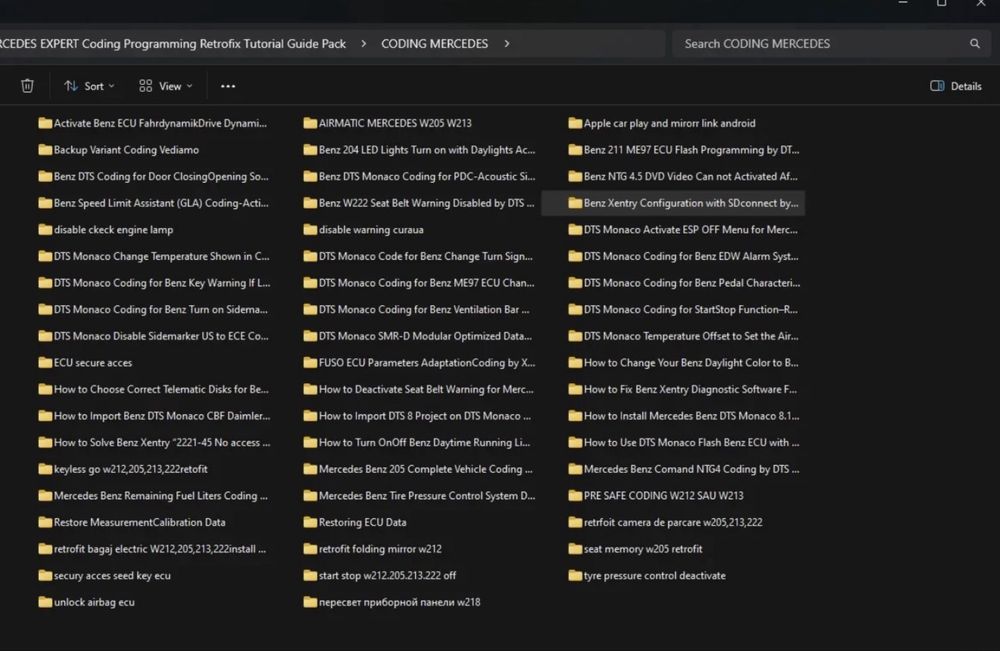Select 'Activate Benz ECU FahrdynamikDrive Dynami...' folder name

160,123
